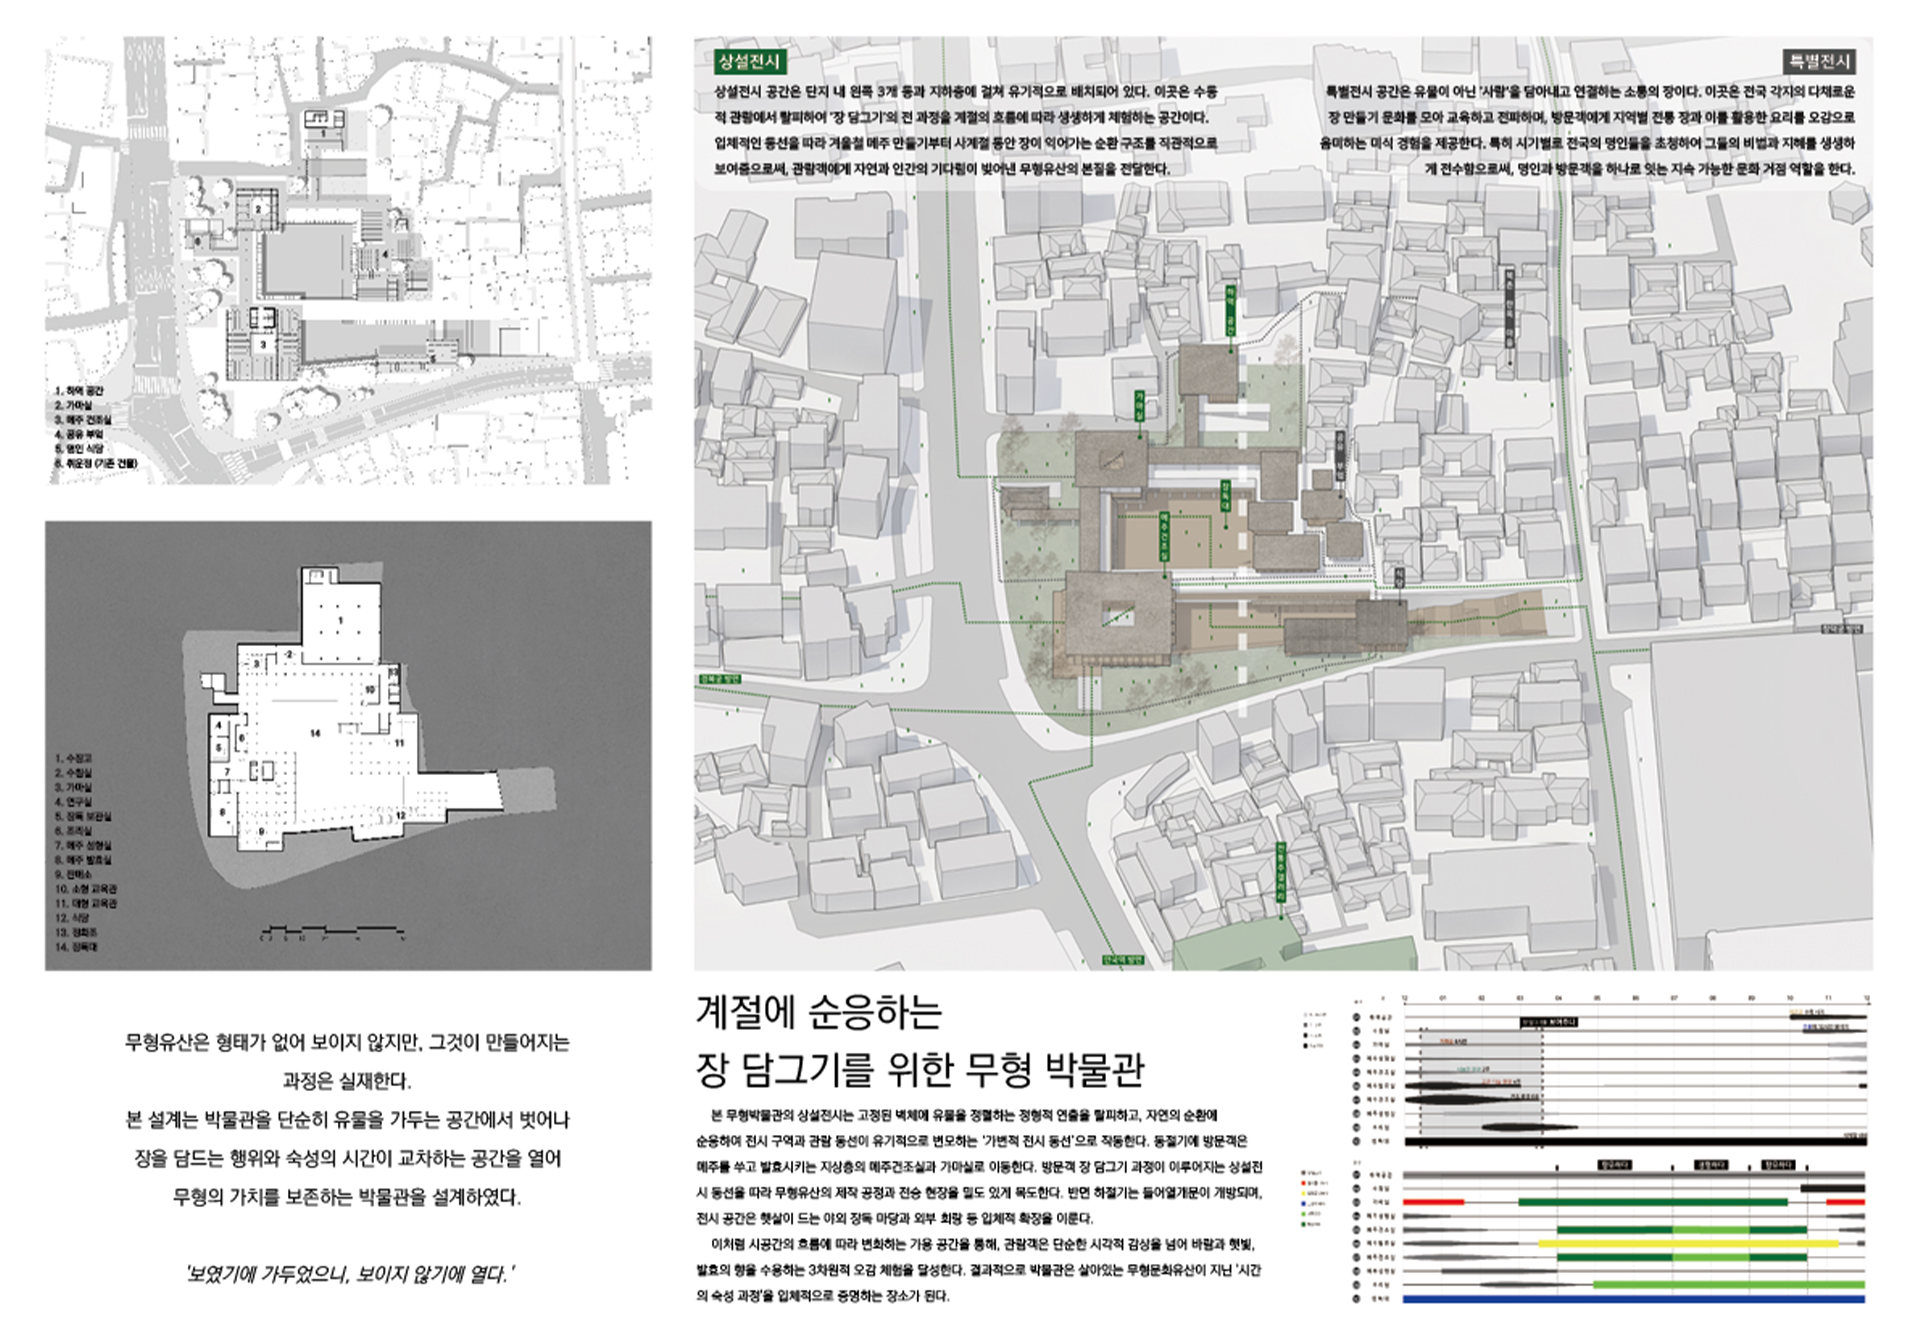Screen dimensions: 1920x1340
Task: Select '9. 판매소' in floor plan legend
Action: coord(73,874)
